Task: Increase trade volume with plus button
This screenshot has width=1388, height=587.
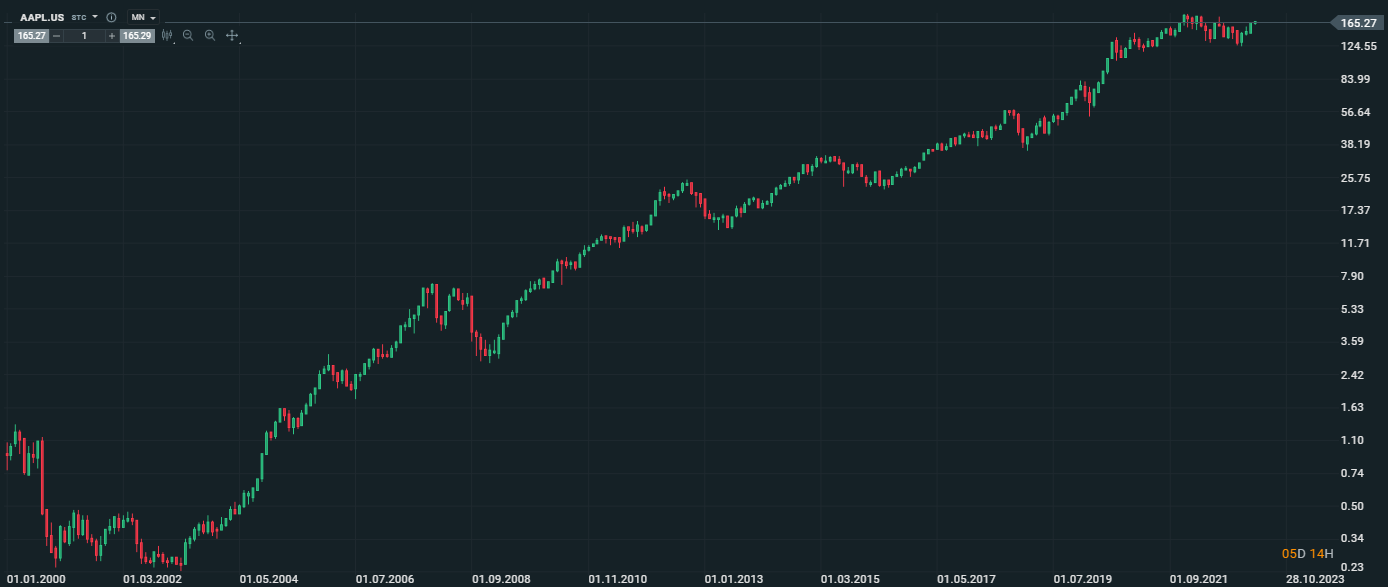Action: pos(112,36)
